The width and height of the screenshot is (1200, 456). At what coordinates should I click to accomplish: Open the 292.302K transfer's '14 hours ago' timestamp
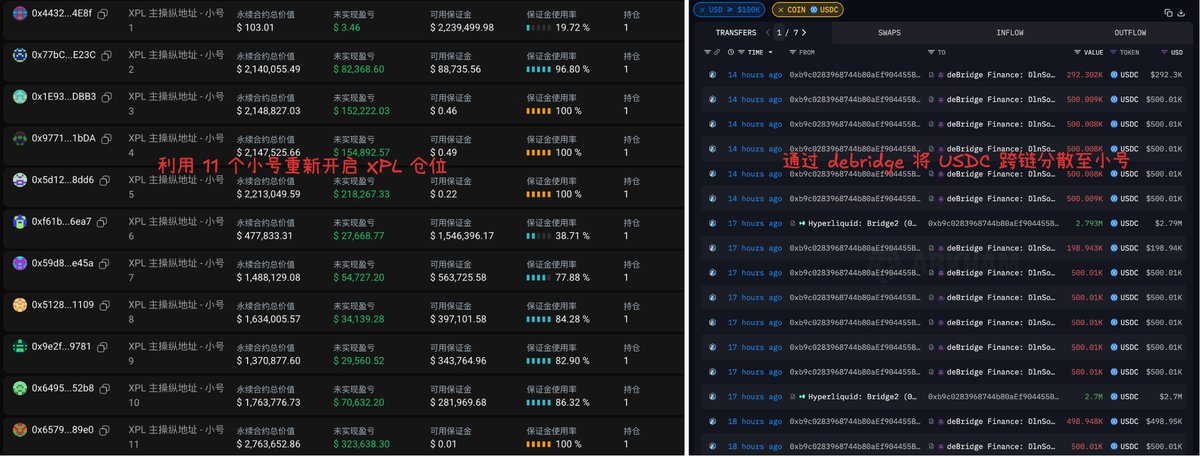(755, 75)
